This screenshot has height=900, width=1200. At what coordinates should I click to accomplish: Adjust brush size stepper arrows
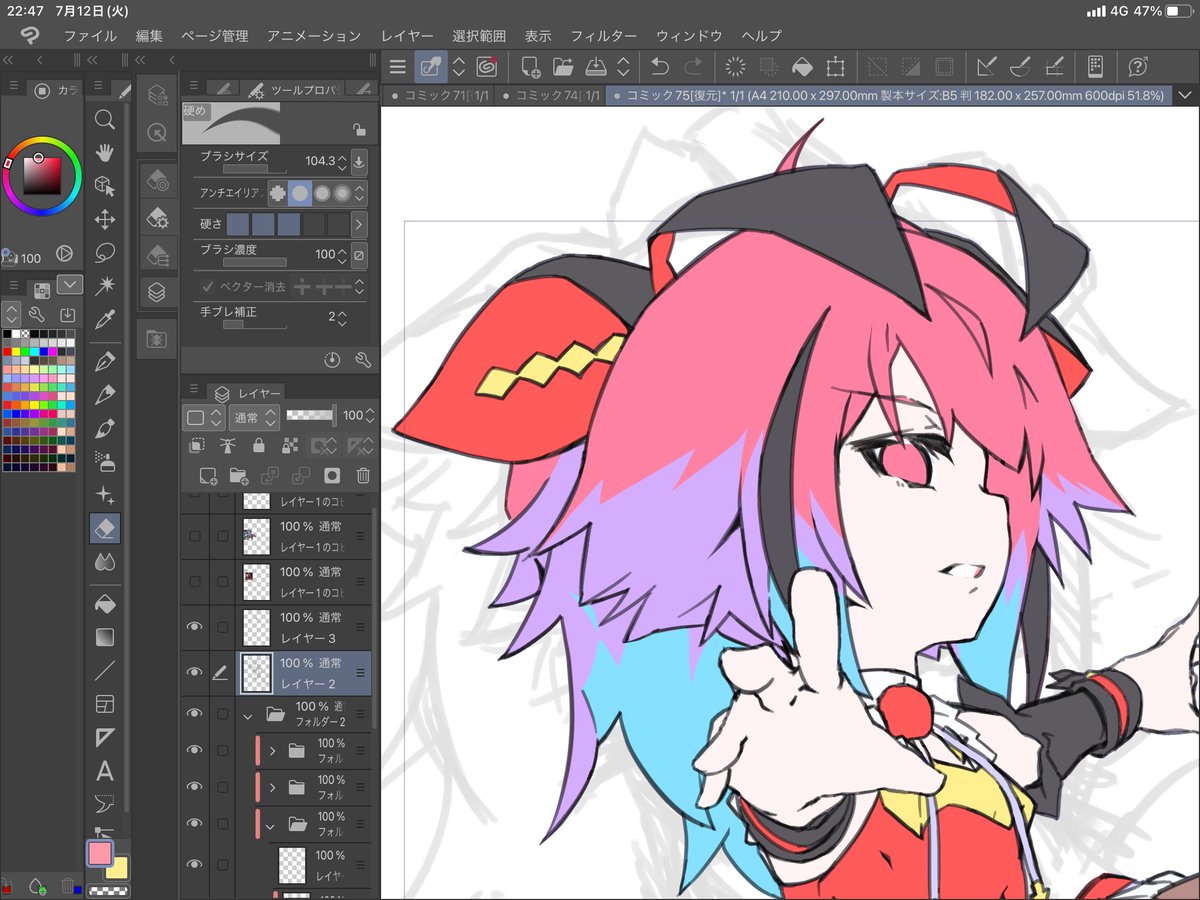(342, 161)
